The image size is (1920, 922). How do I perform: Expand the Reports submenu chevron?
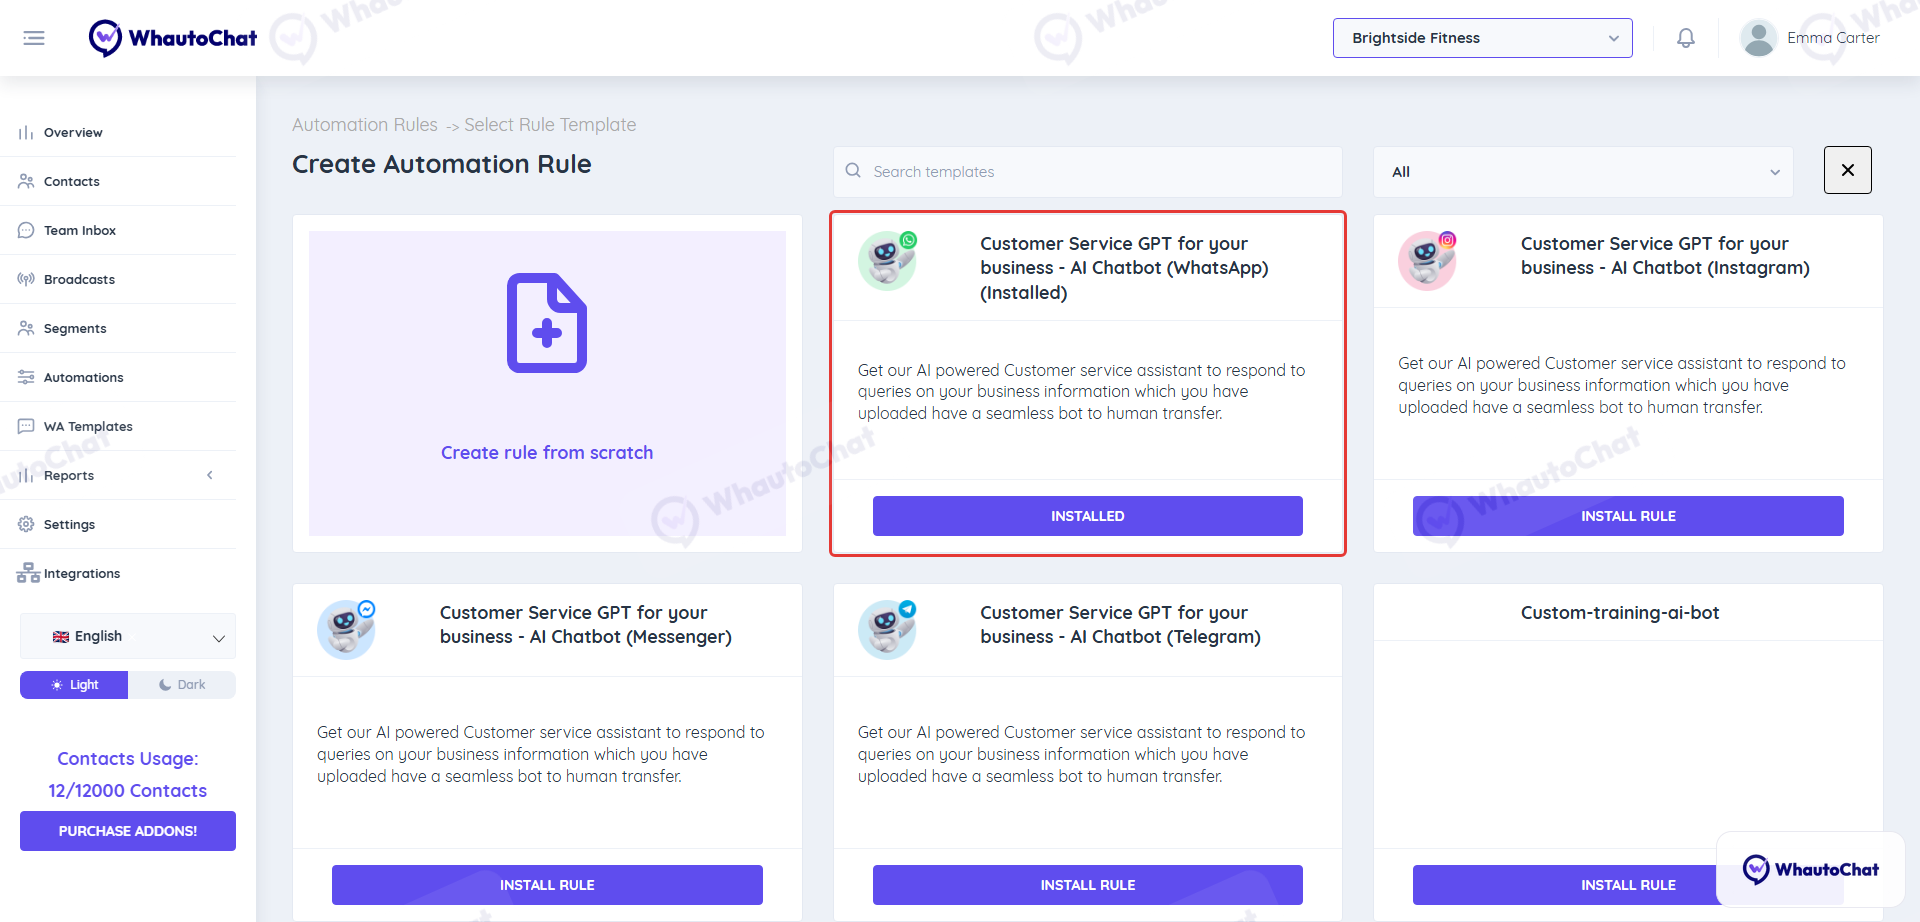point(210,475)
